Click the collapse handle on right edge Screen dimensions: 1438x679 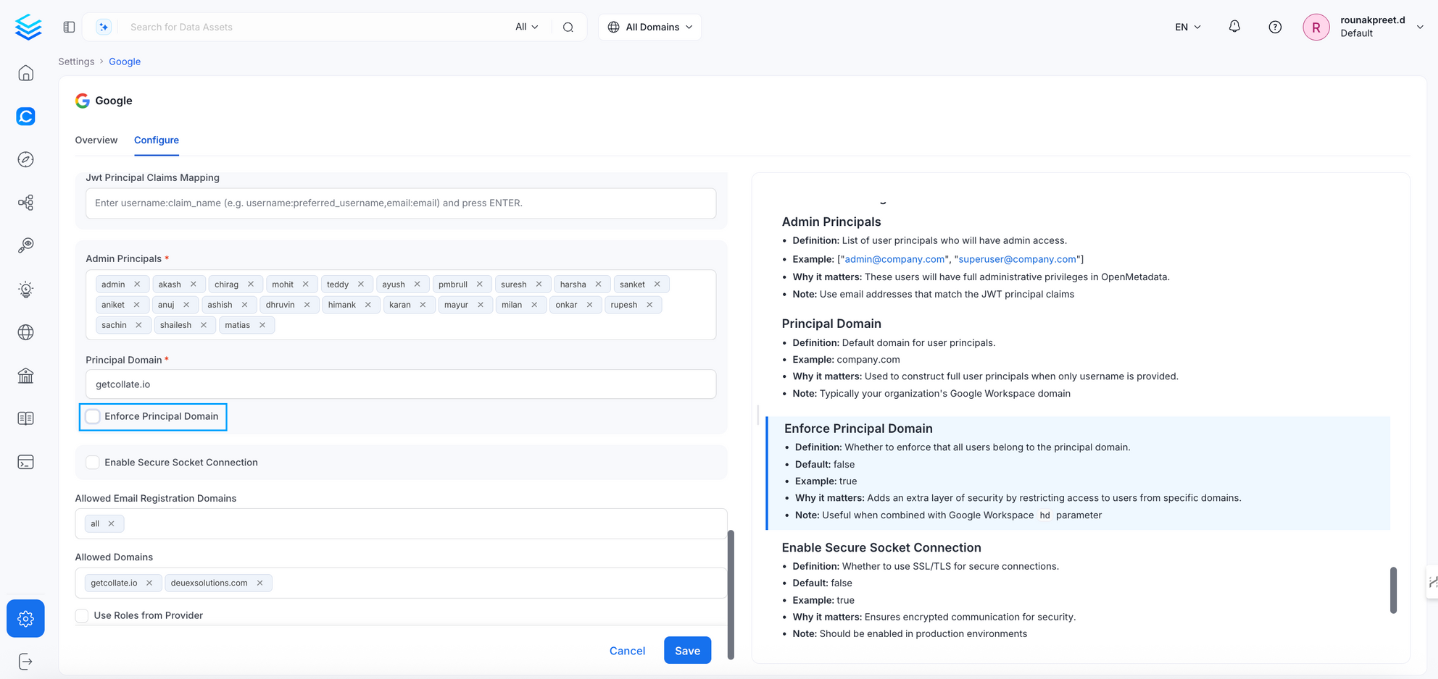coord(1432,581)
